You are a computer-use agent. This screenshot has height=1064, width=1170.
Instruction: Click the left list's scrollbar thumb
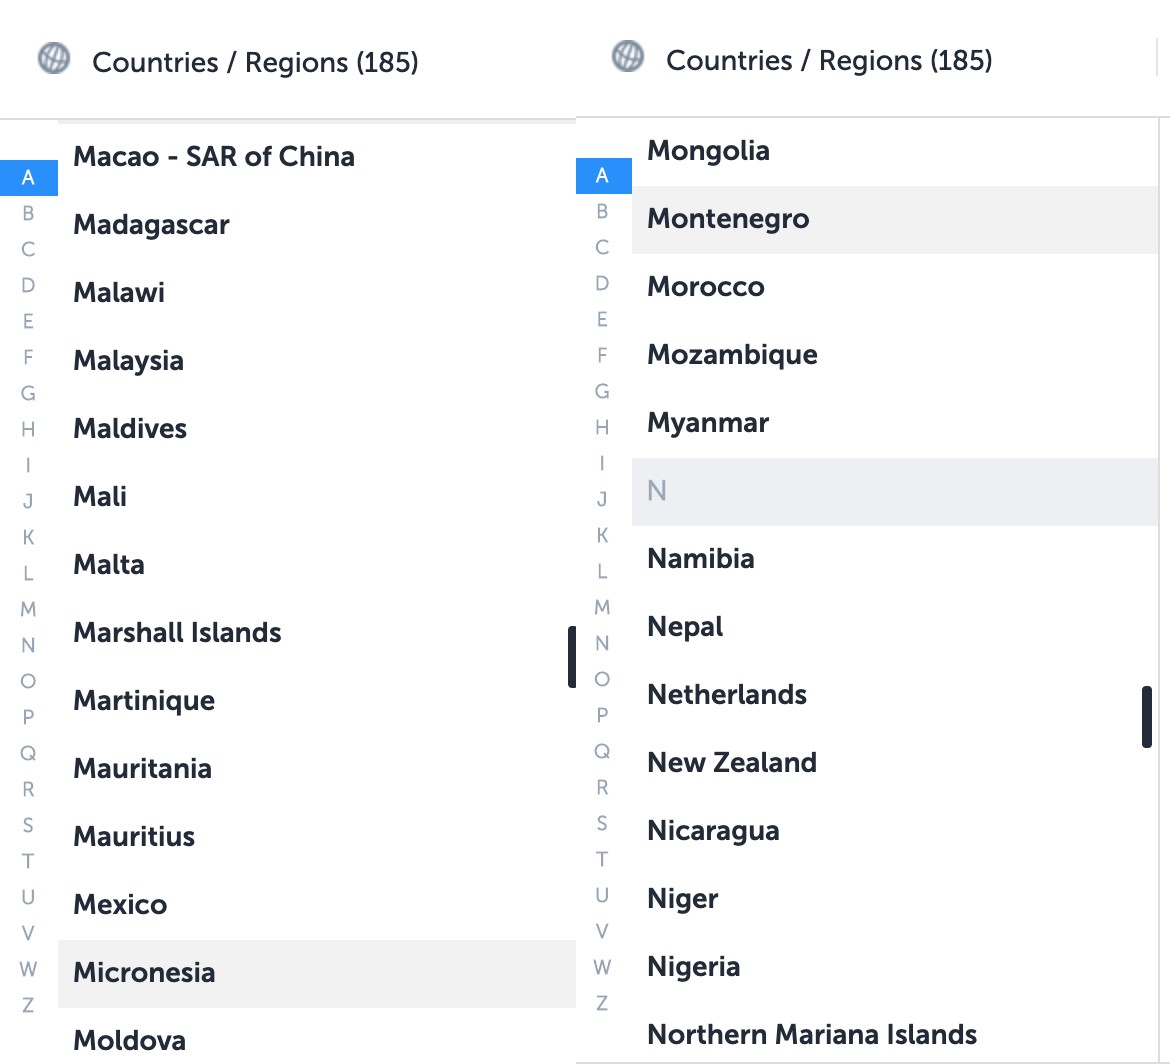(571, 657)
